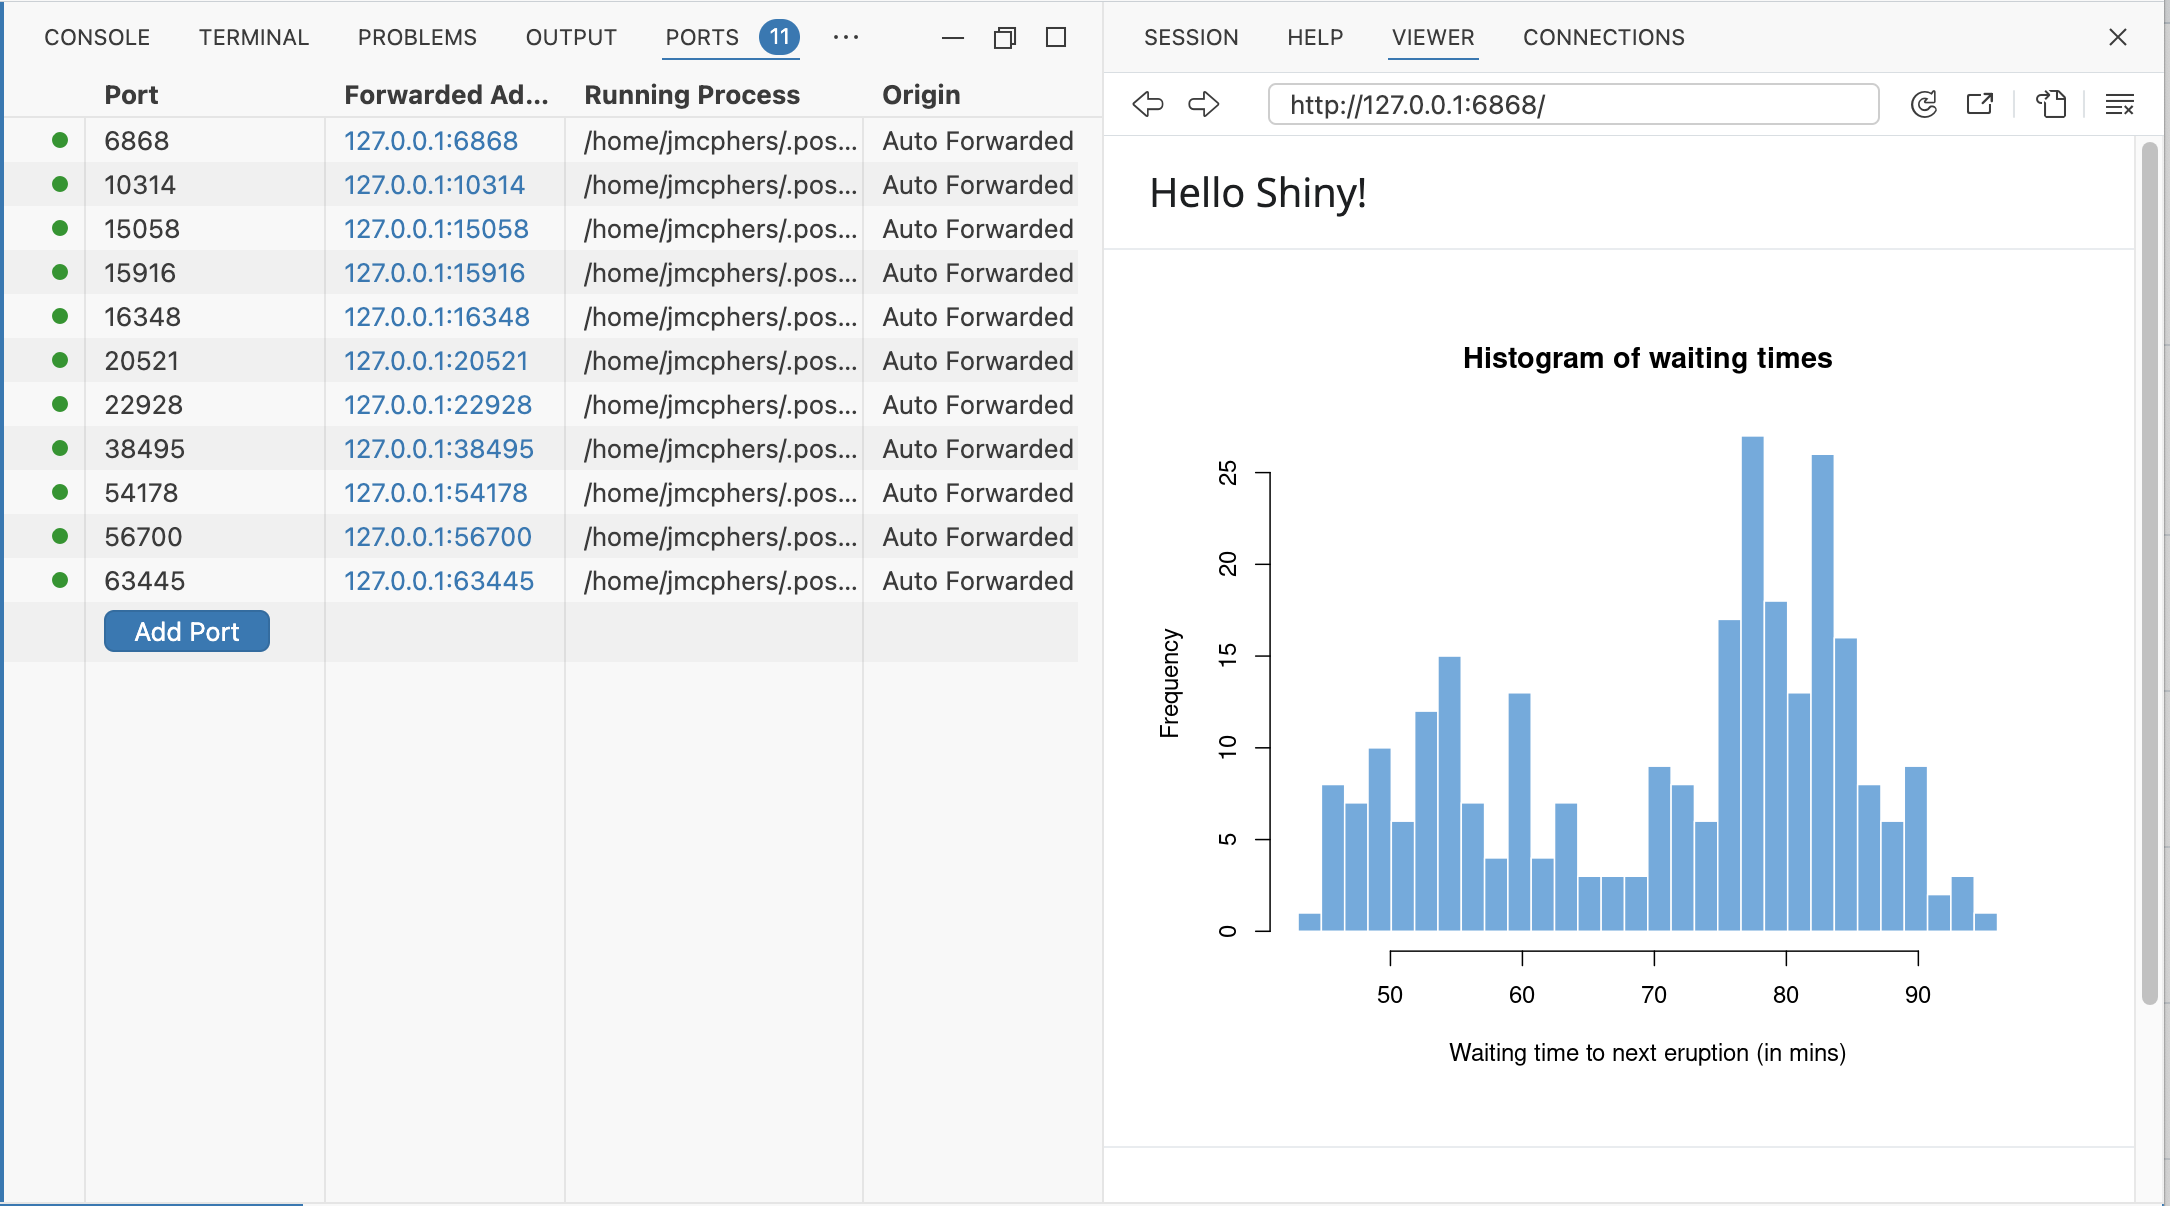Viewport: 2170px width, 1206px height.
Task: Open forwarded address 127.0.0.1:15058
Action: (x=436, y=229)
